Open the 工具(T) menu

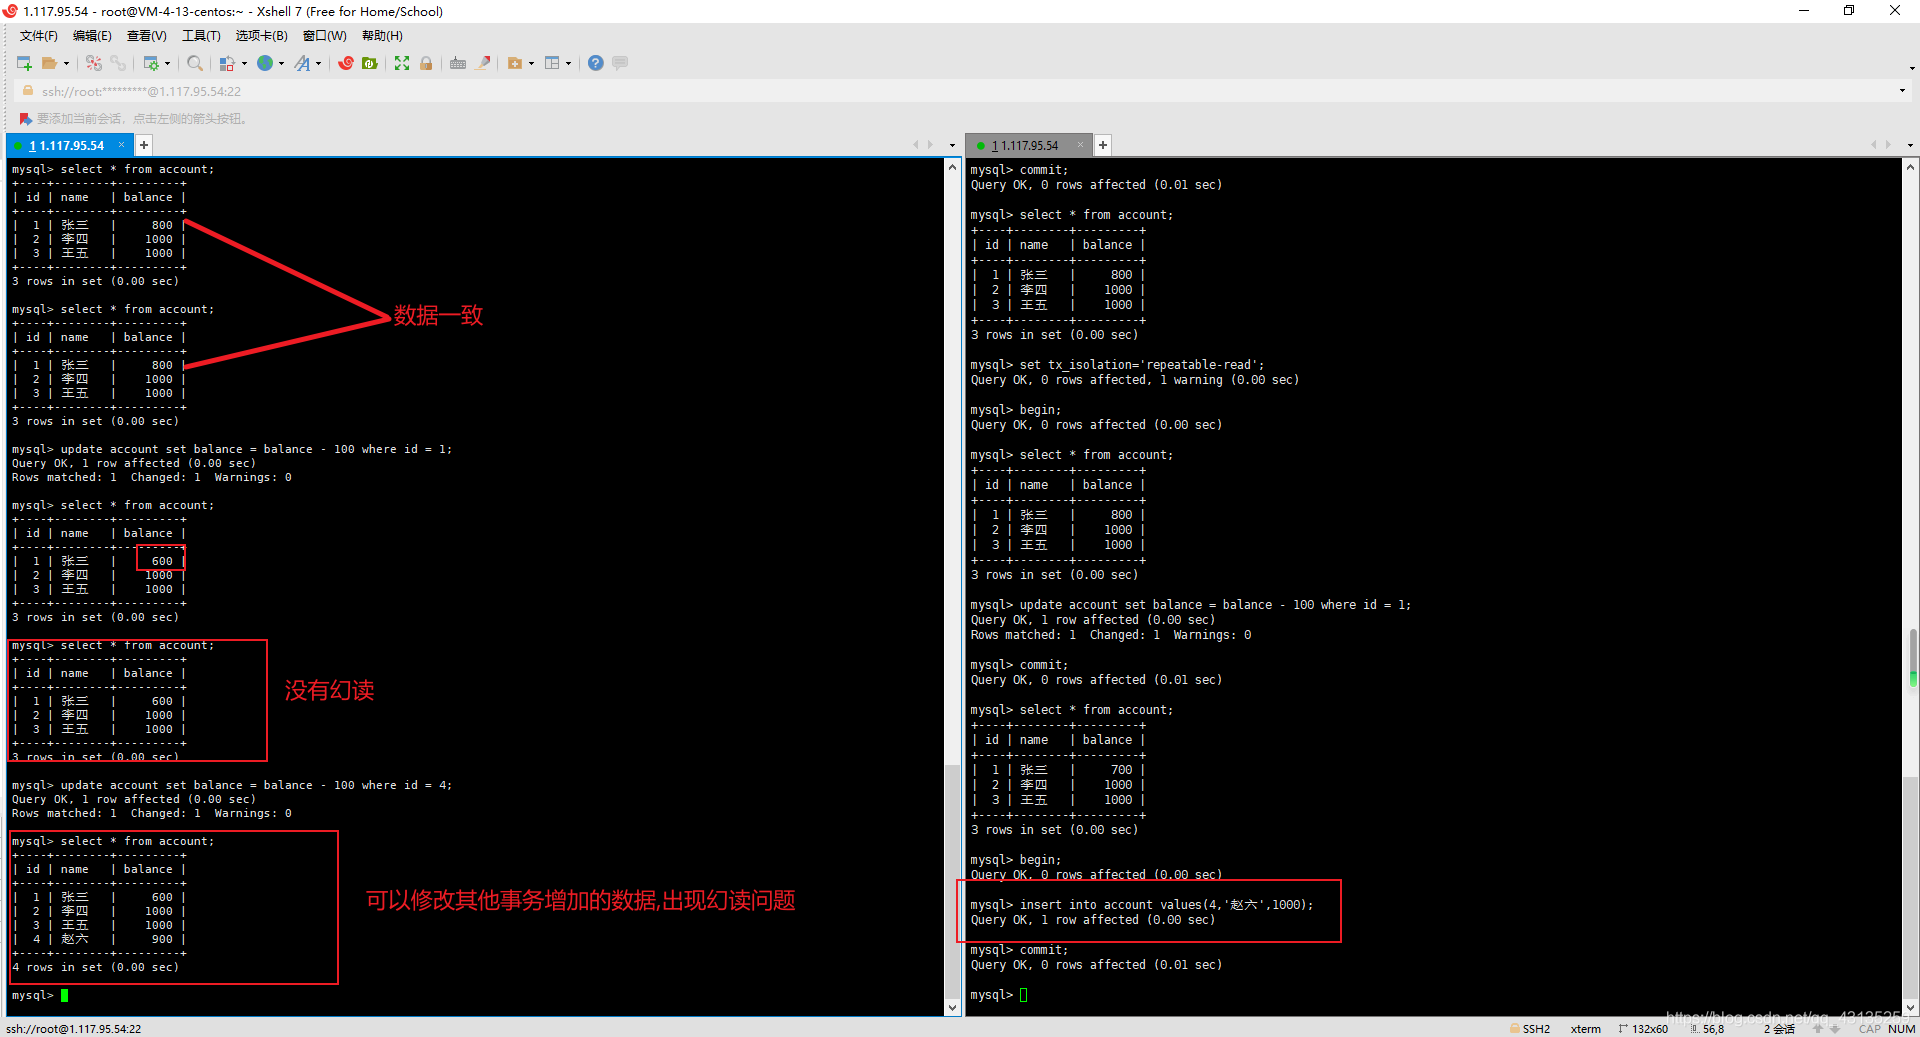coord(201,36)
